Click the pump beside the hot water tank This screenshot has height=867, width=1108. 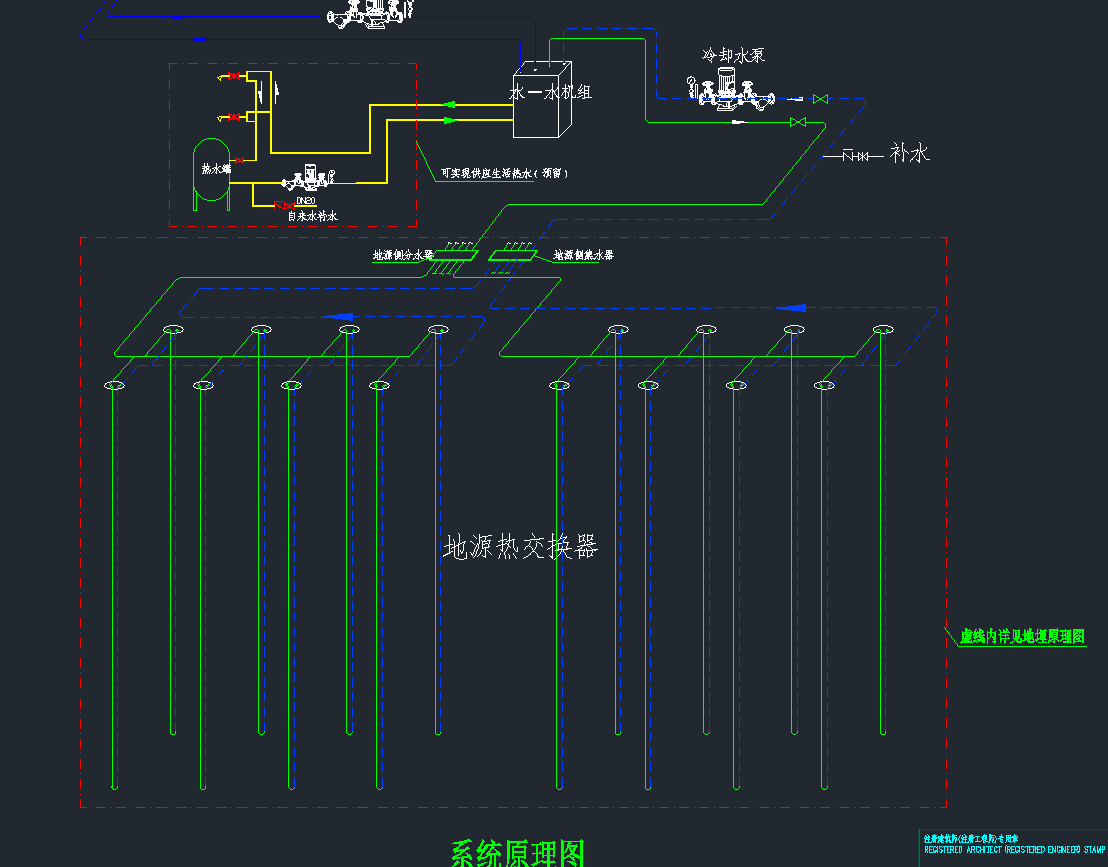click(307, 180)
